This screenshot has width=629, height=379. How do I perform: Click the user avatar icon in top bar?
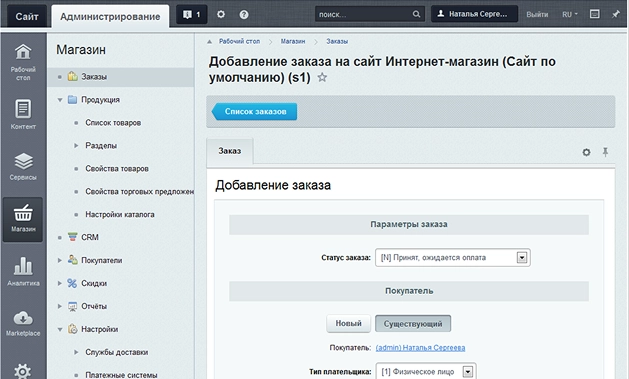(441, 14)
